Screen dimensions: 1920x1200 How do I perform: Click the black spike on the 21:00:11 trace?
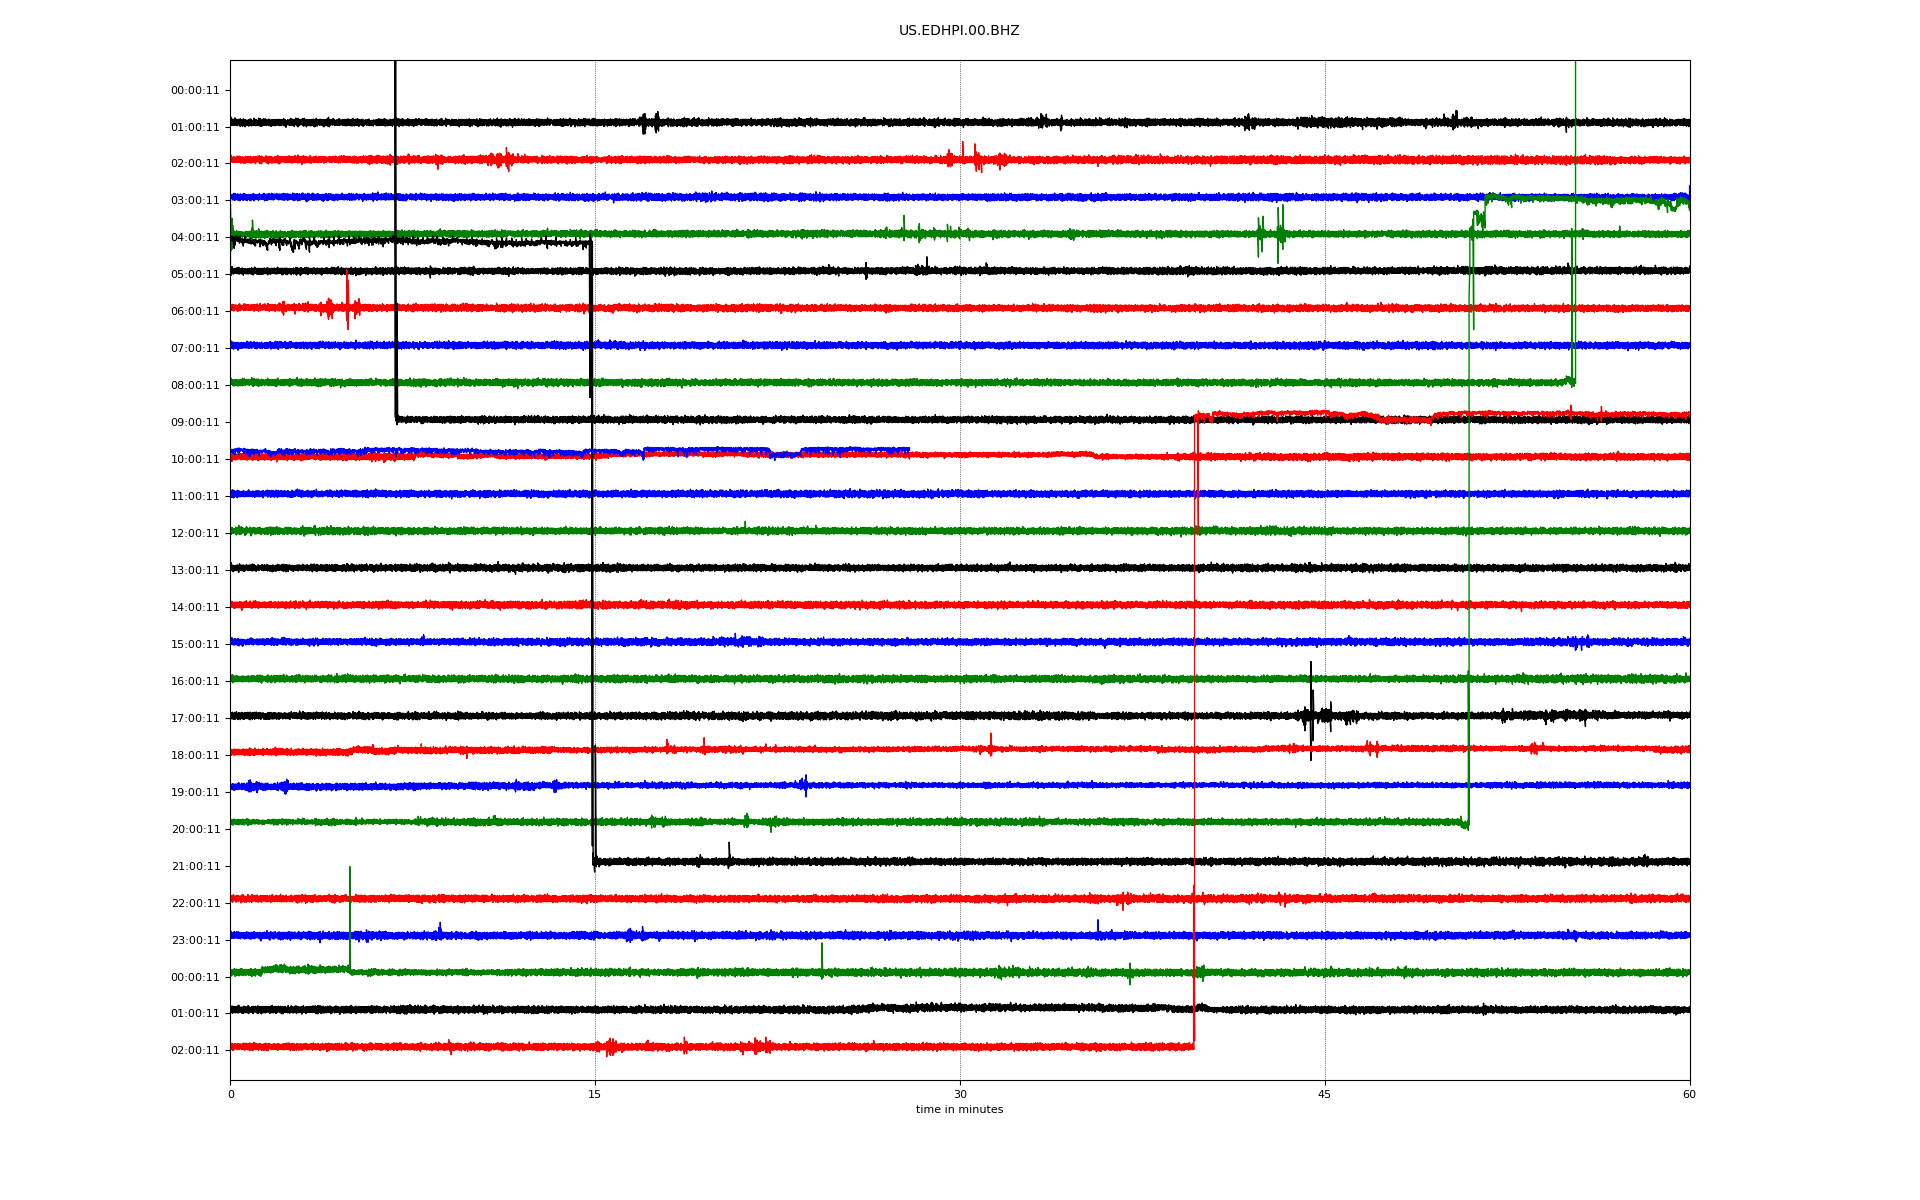point(729,852)
